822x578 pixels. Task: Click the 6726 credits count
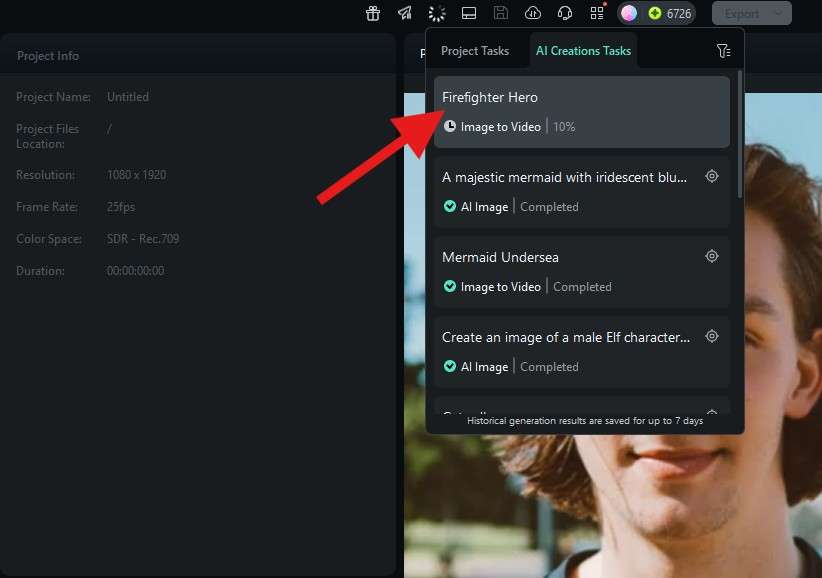point(679,14)
